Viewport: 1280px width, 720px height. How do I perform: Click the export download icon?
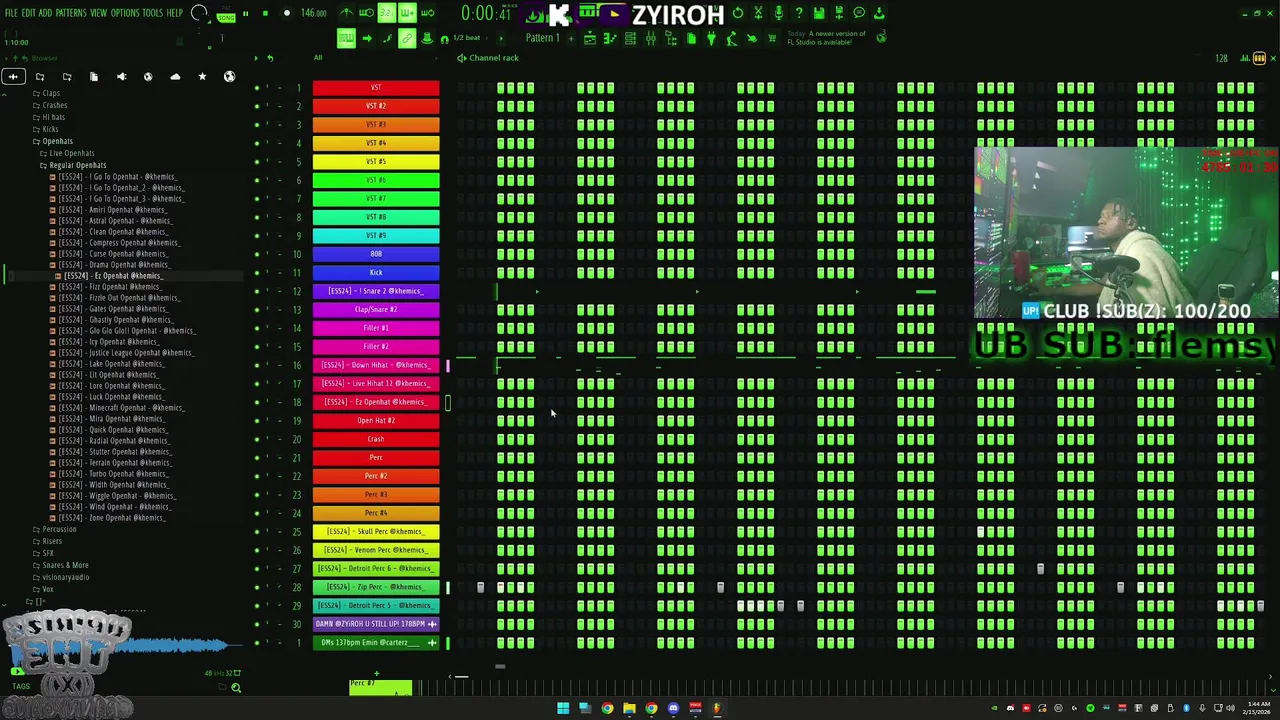[879, 13]
